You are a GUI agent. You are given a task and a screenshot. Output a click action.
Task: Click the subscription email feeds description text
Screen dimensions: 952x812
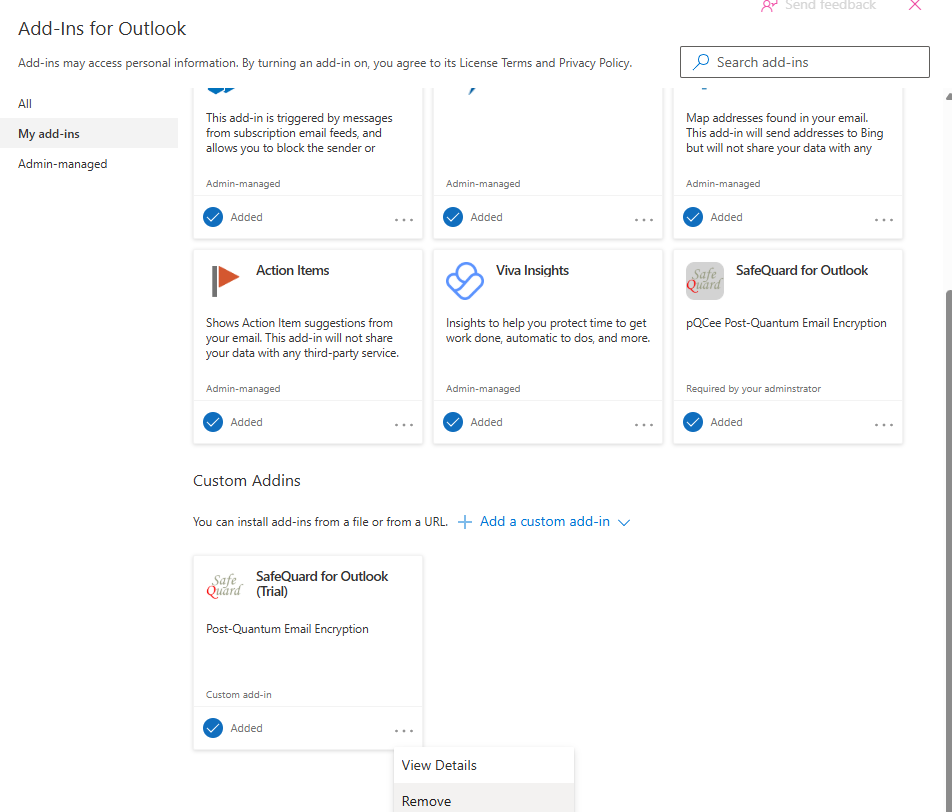point(299,133)
